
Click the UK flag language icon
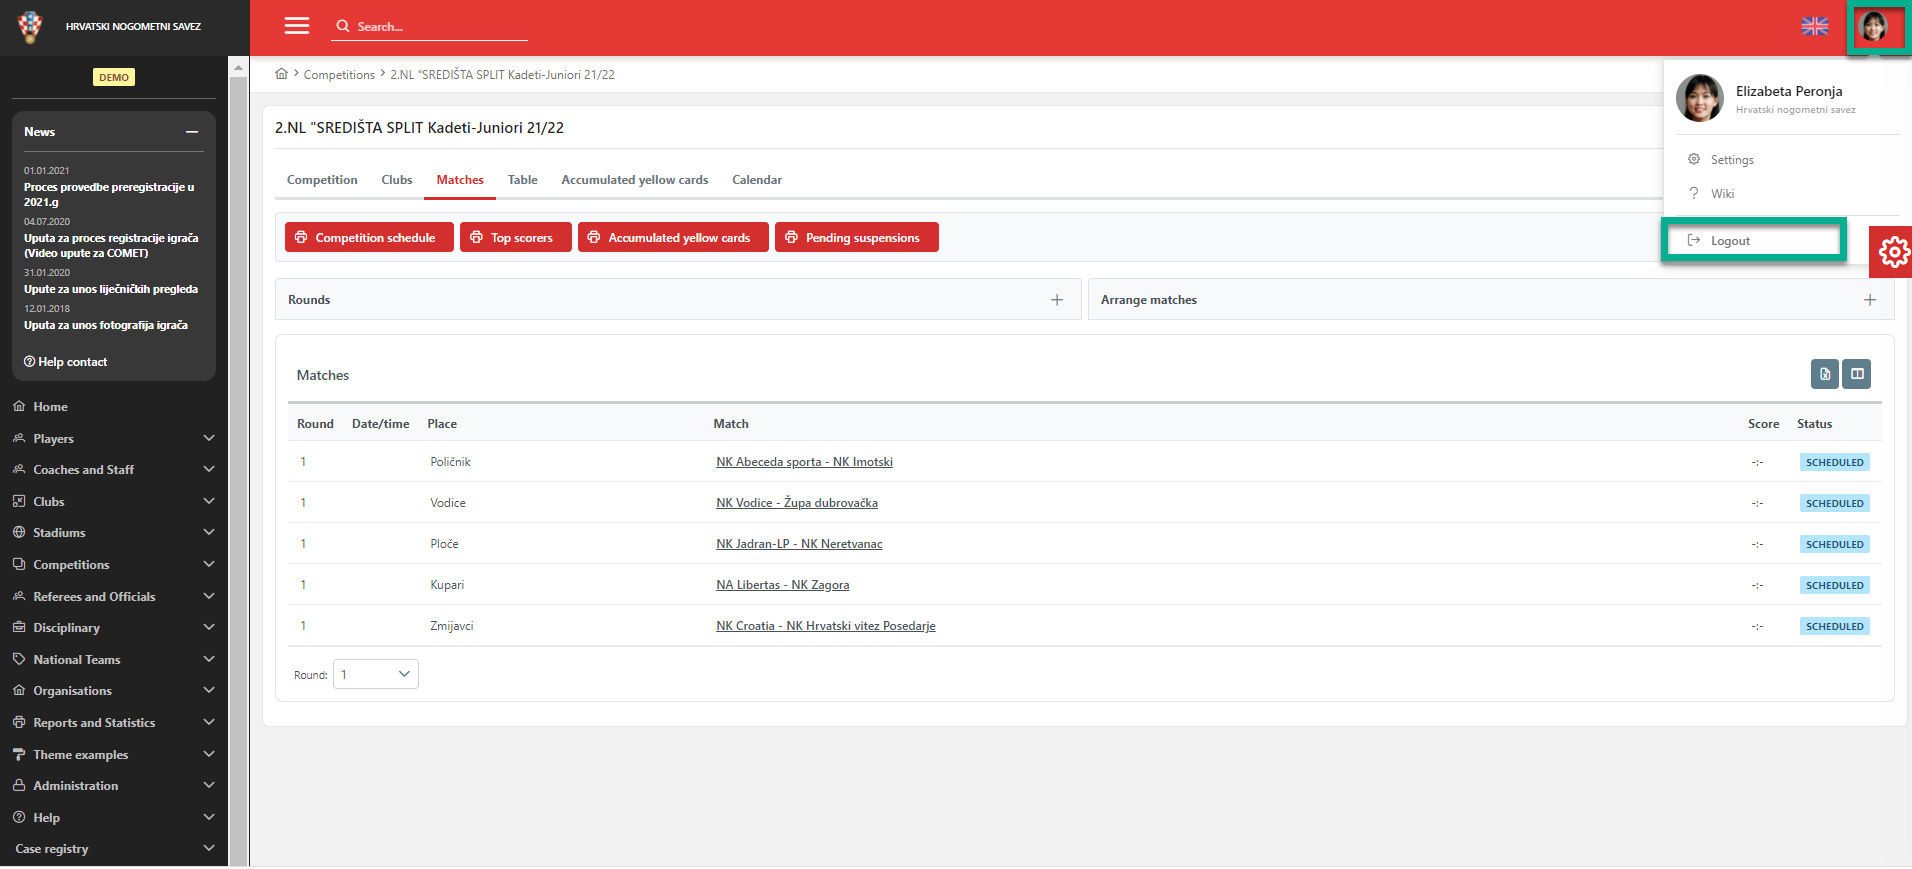[x=1814, y=27]
